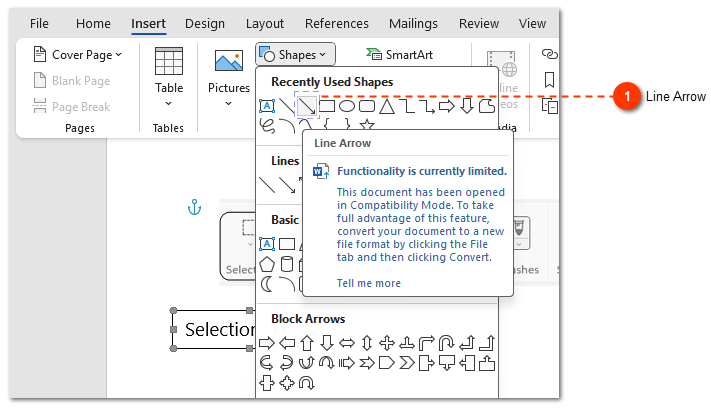This screenshot has width=711, height=409.
Task: Click the anchor icon in the document
Action: point(195,207)
